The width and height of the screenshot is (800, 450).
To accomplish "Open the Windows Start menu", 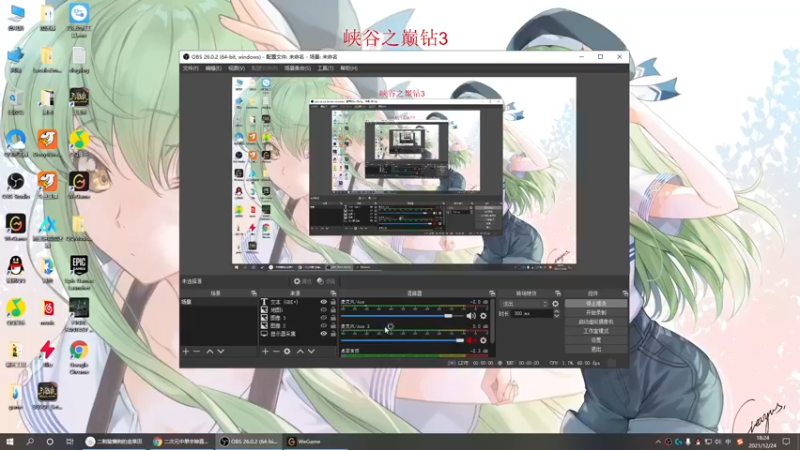I will [10, 442].
